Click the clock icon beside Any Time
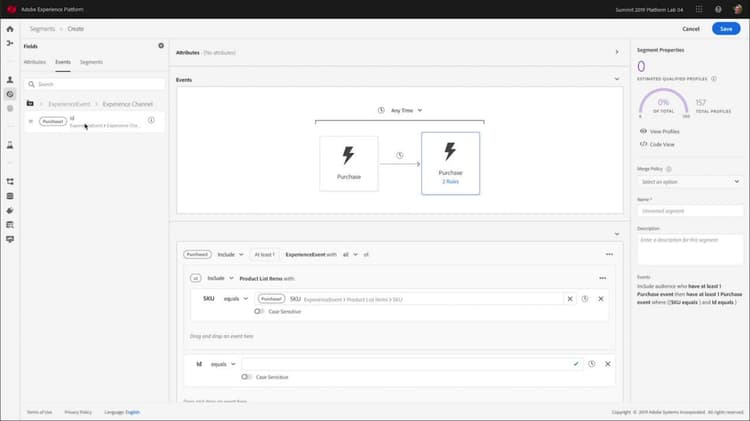Viewport: 750px width, 421px height. click(x=381, y=111)
